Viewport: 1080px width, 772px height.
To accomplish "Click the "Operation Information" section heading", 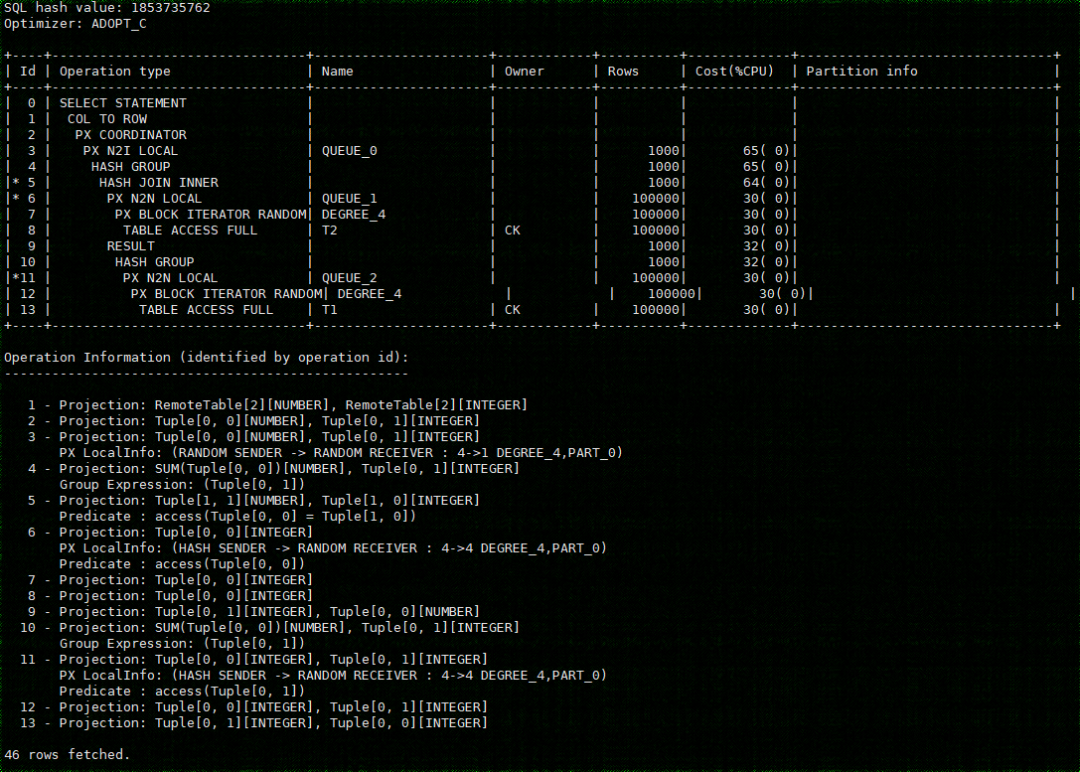I will pos(206,357).
